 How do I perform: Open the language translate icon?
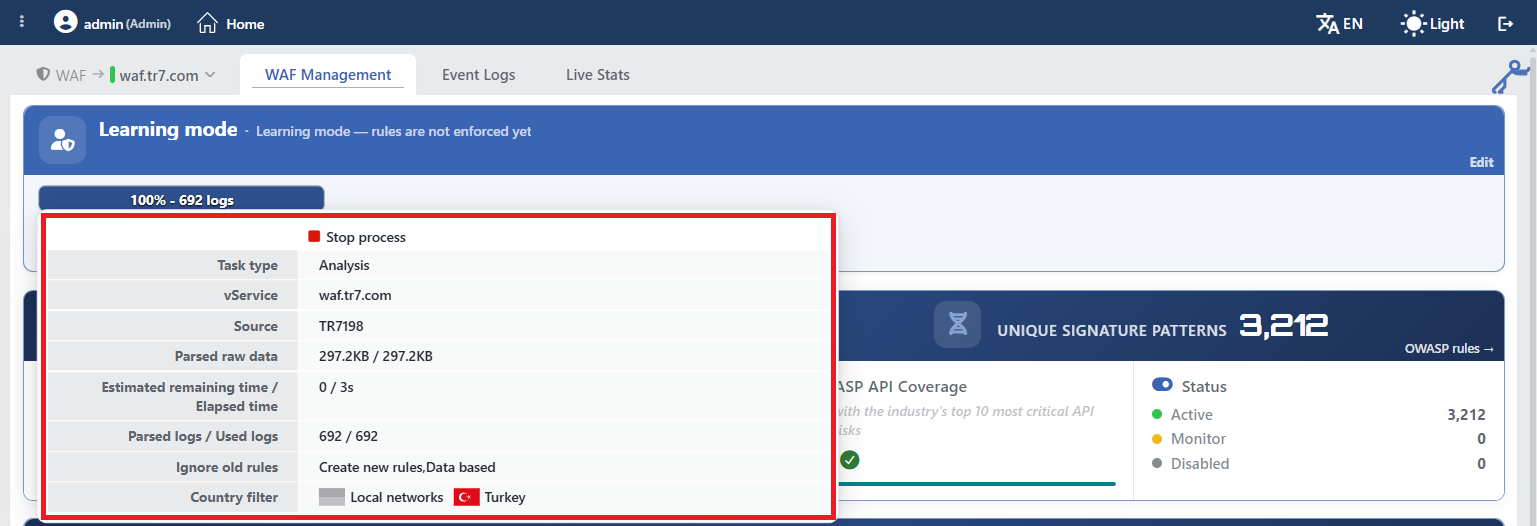pyautogui.click(x=1327, y=23)
